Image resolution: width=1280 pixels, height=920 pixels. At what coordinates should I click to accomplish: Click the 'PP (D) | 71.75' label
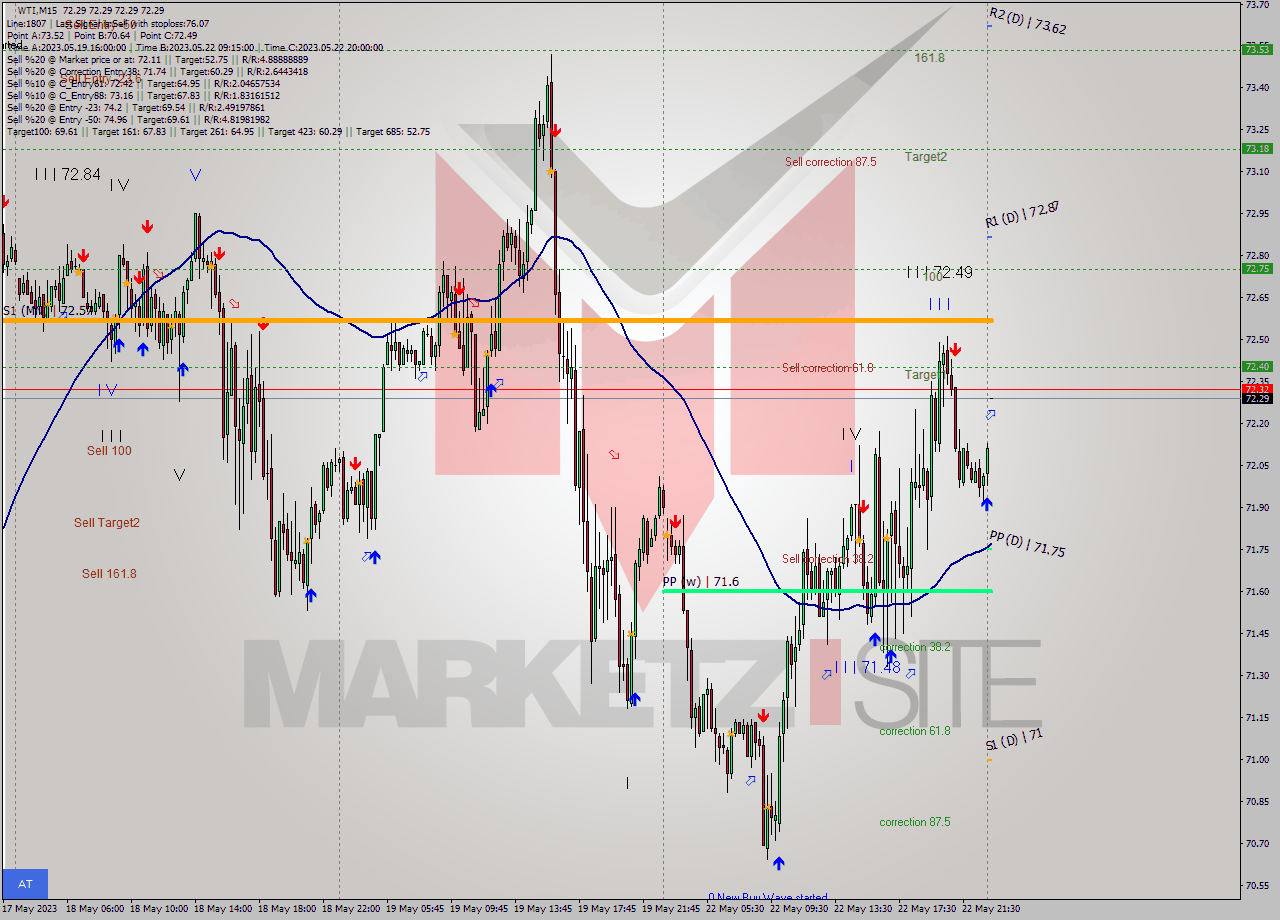click(1027, 544)
